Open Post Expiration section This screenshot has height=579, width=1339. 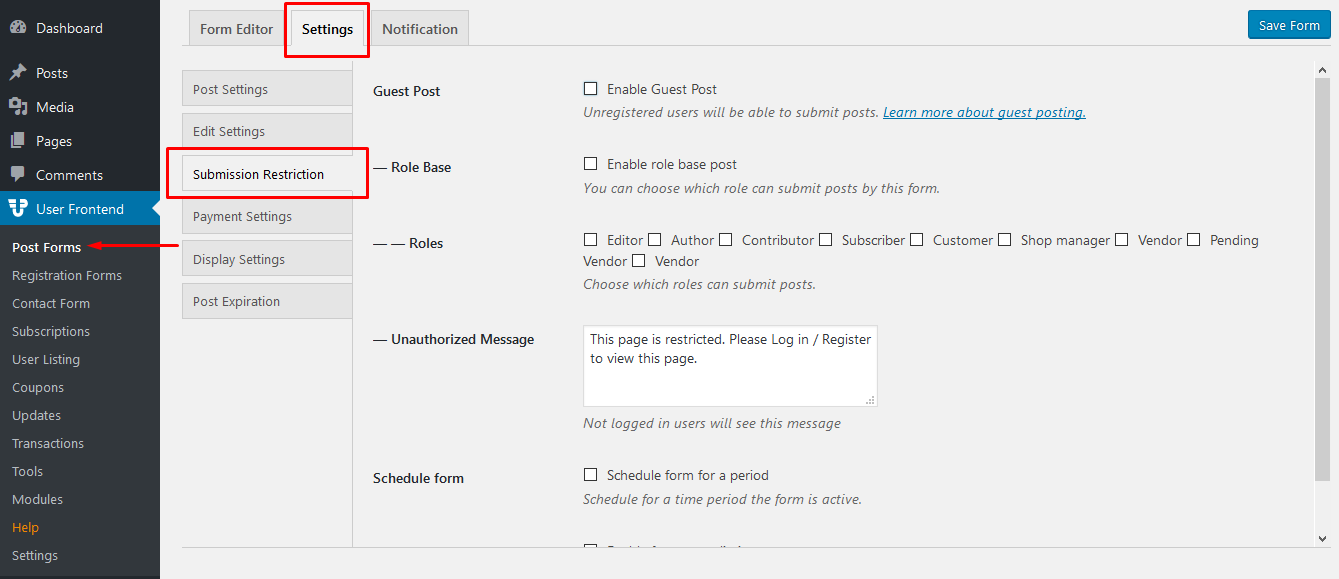267,302
